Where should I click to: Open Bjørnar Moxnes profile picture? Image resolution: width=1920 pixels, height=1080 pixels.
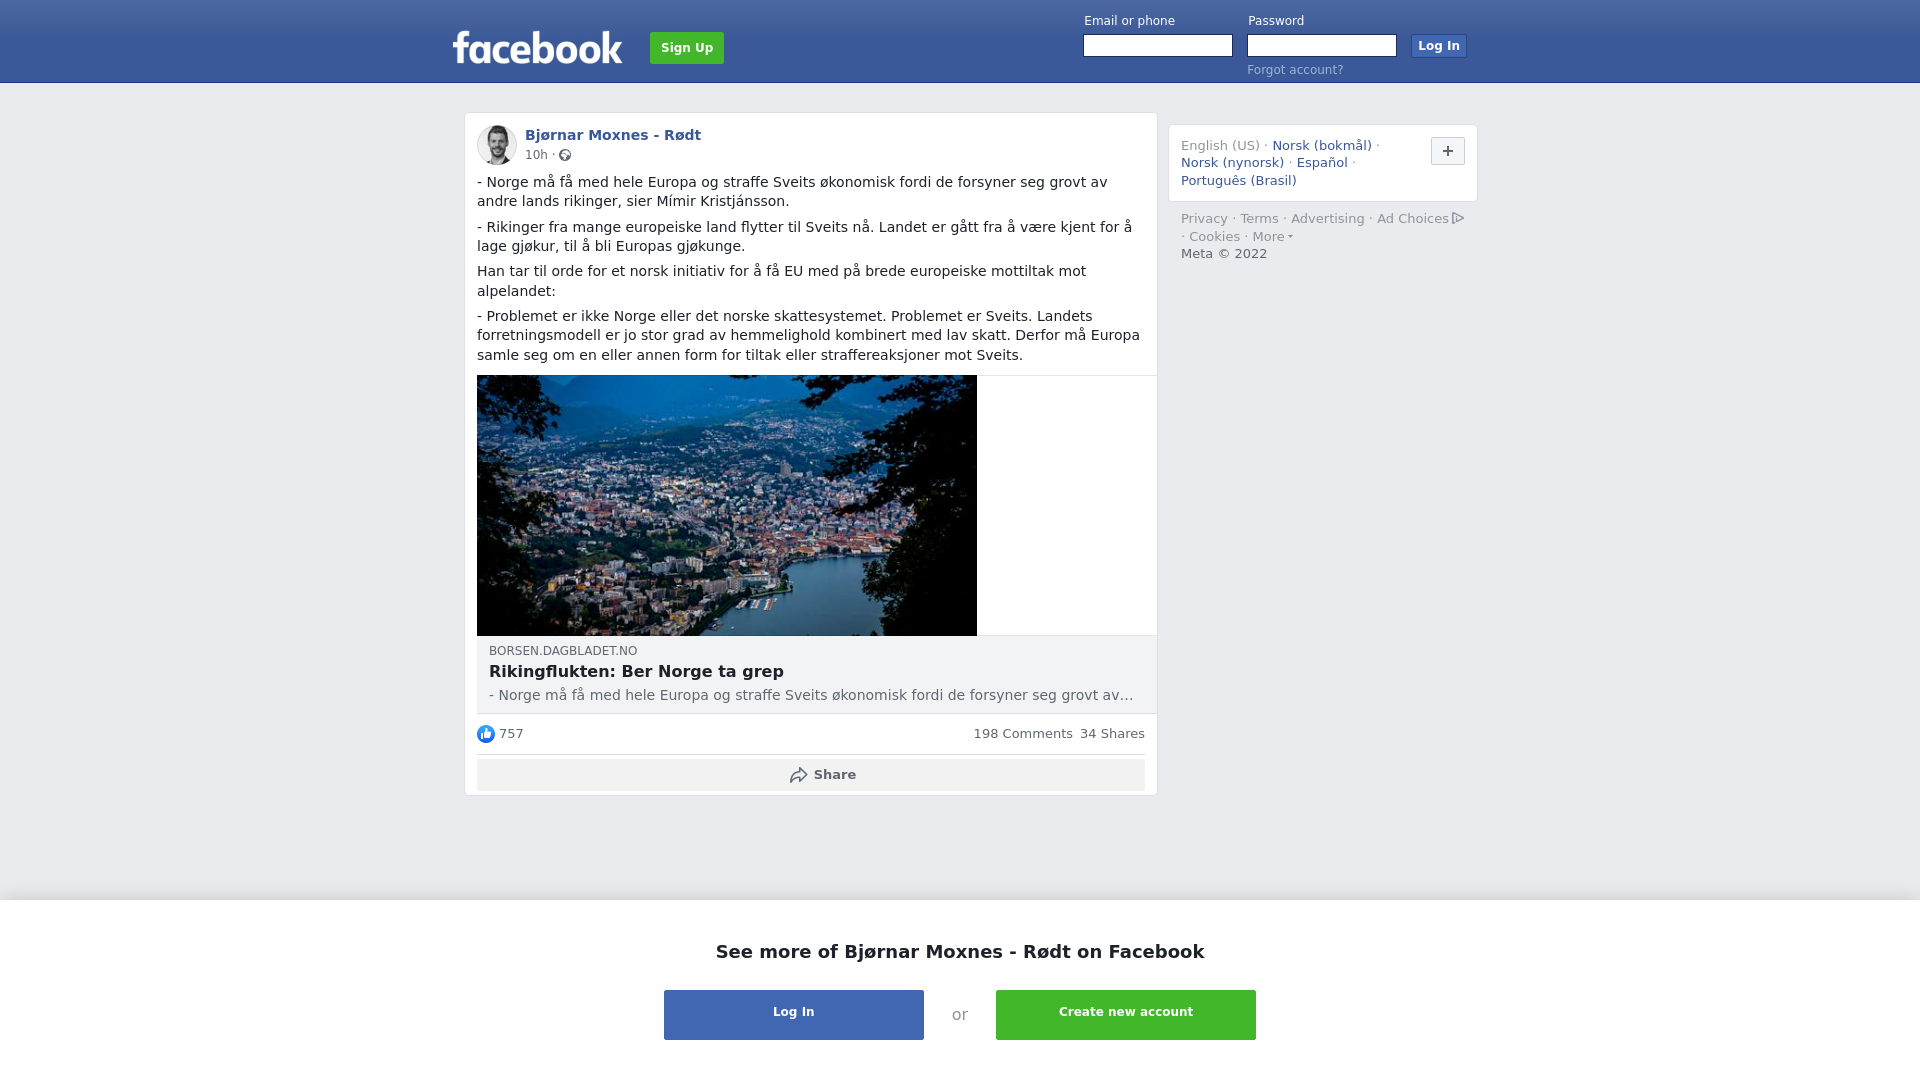(497, 145)
